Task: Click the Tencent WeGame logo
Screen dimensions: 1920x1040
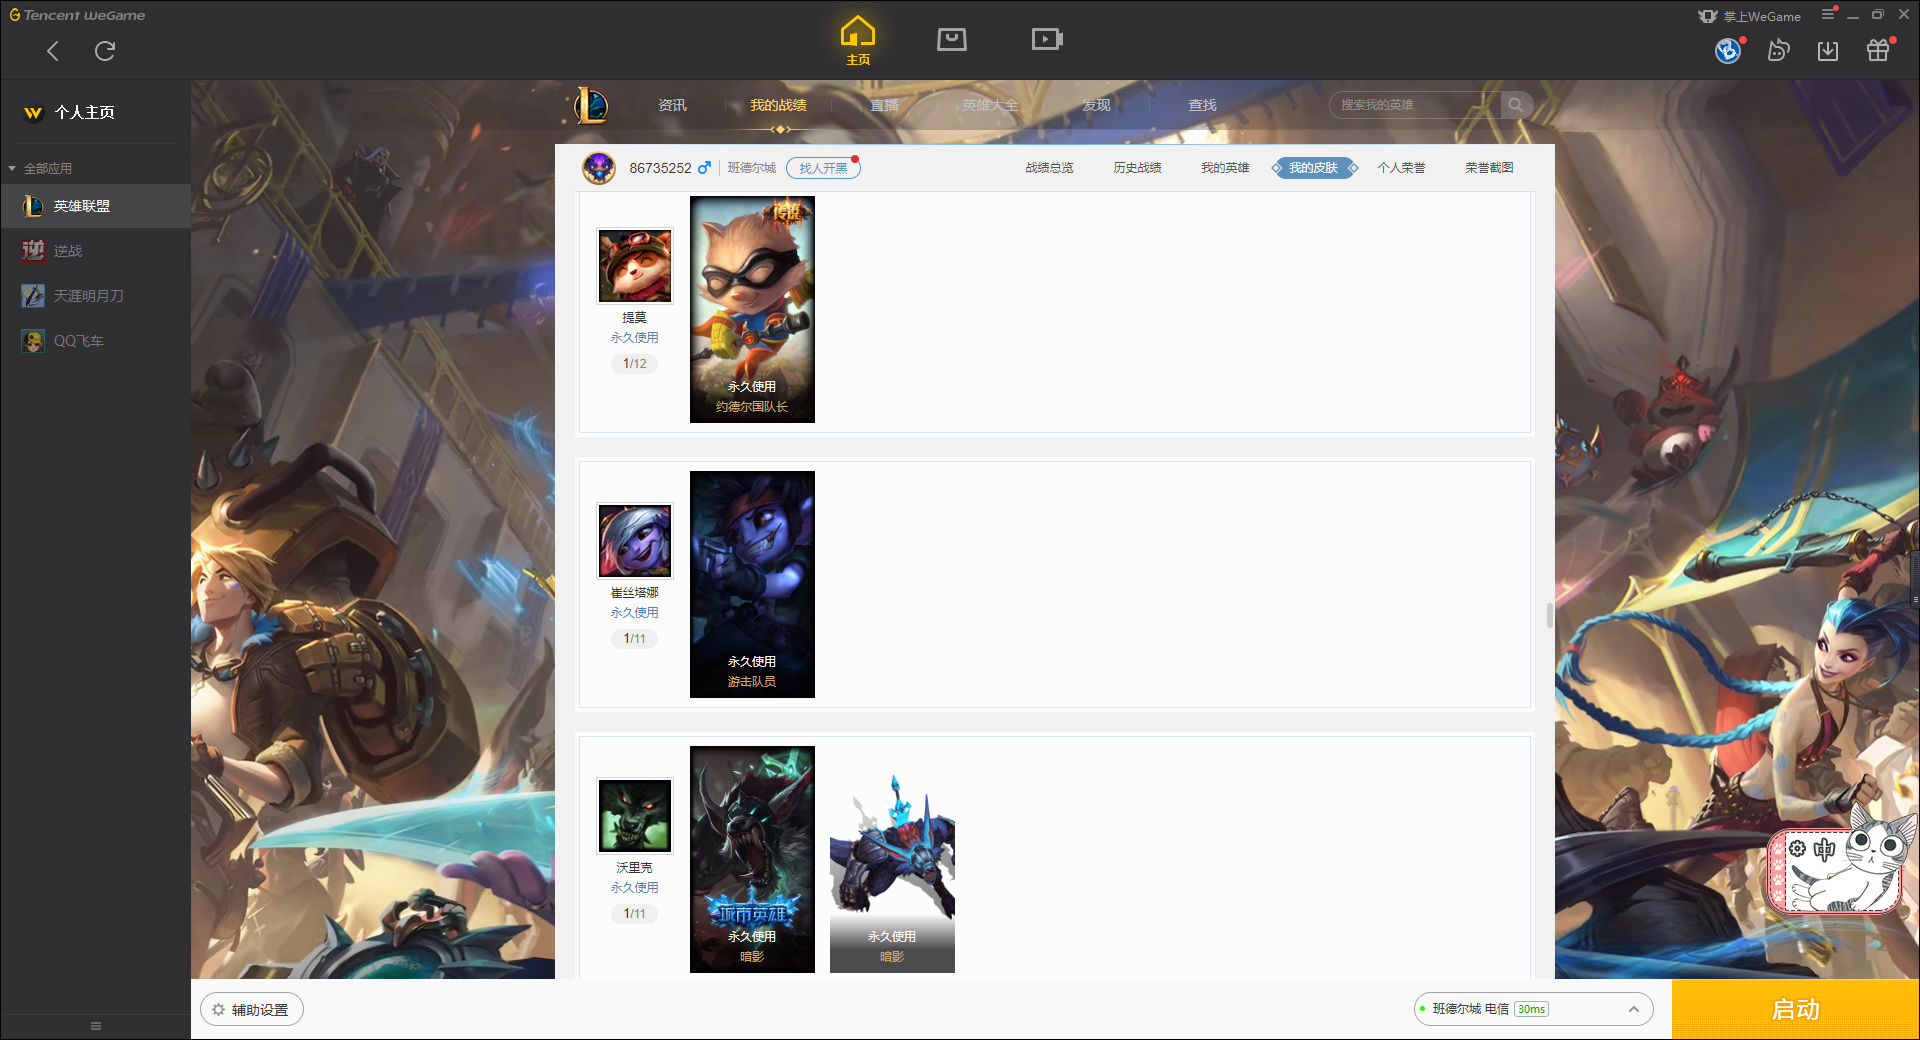Action: pos(77,15)
